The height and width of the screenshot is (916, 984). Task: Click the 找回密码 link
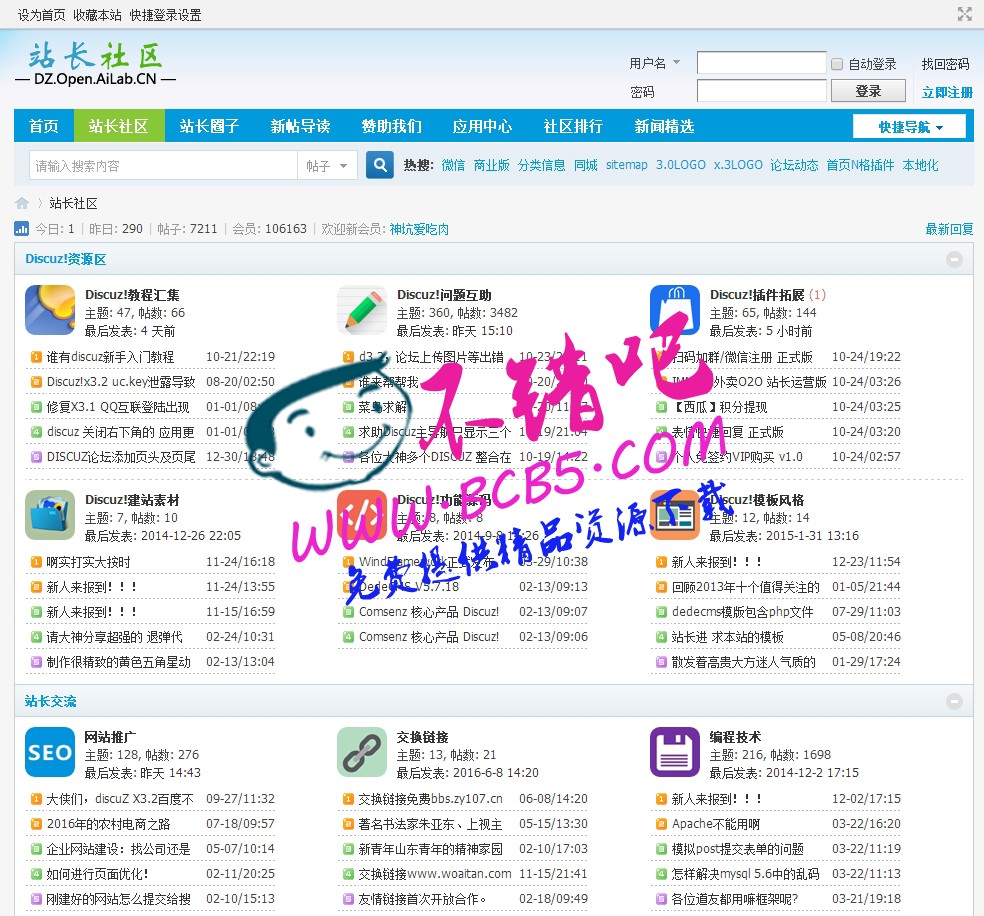coord(945,64)
